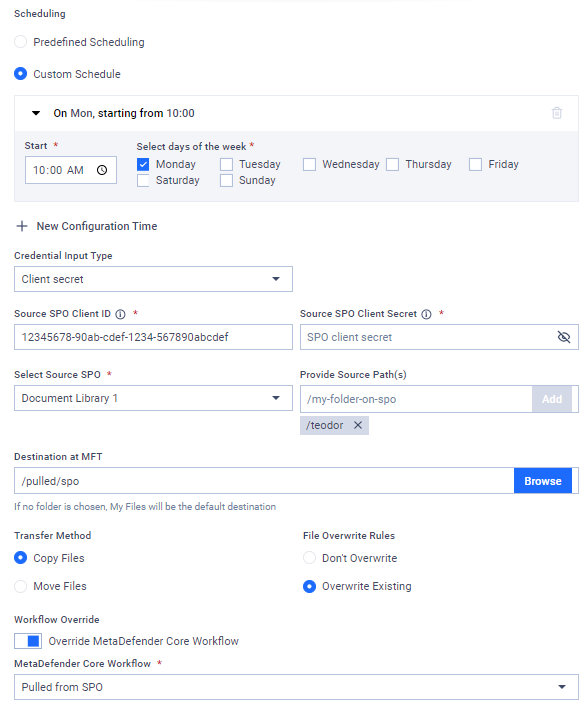Screen dimensions: 587x712
Task: Click Add button for source path
Action: [x=552, y=399]
